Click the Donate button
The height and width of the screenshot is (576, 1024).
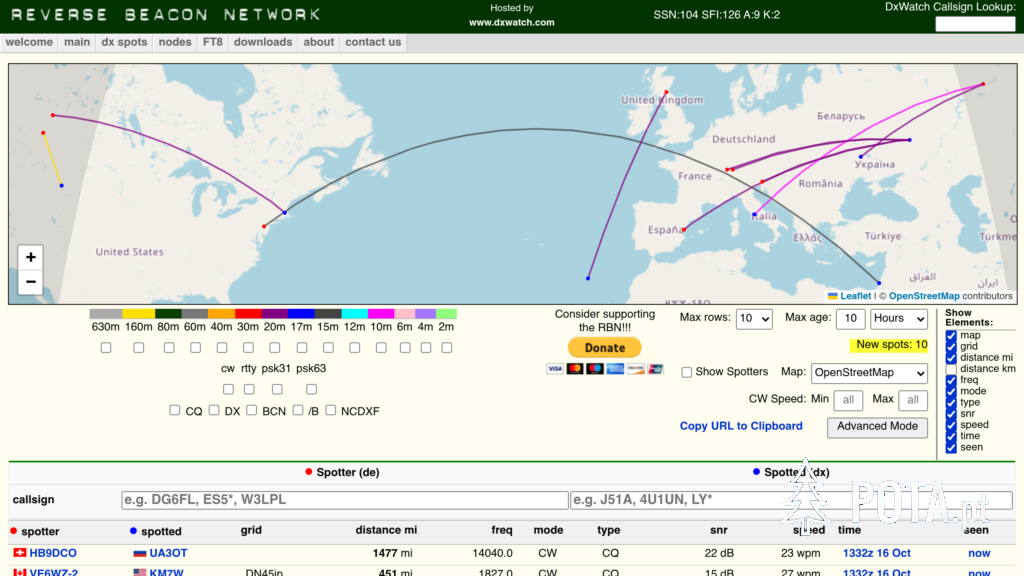pos(605,347)
